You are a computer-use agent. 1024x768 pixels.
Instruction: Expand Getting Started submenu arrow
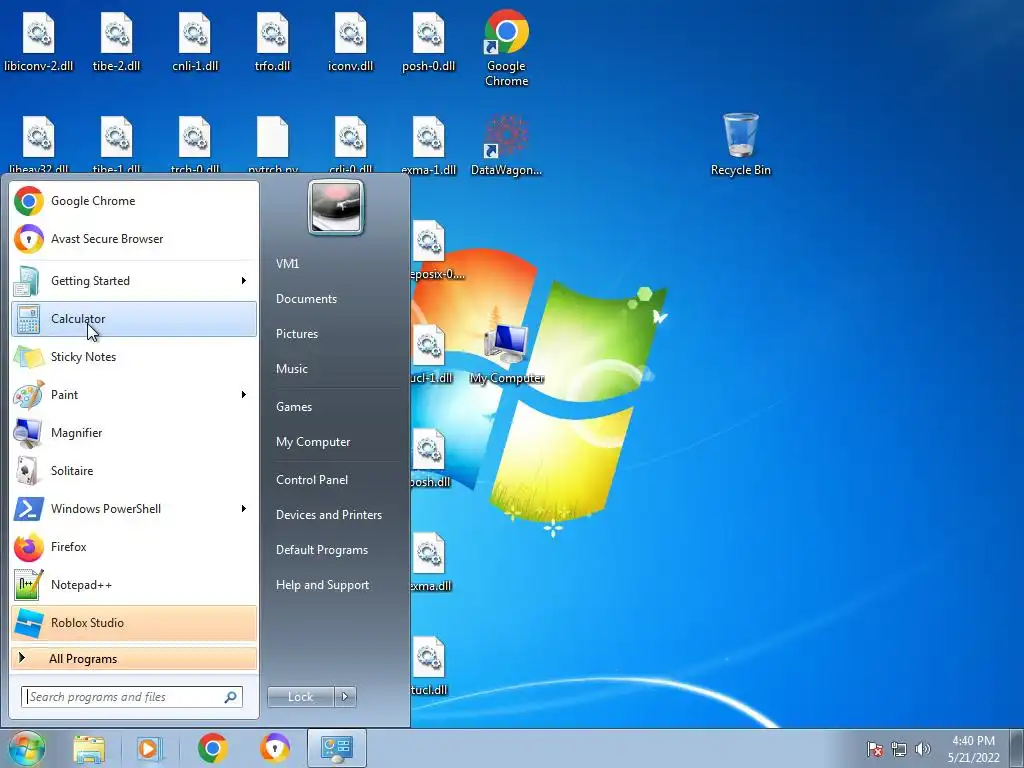click(244, 281)
